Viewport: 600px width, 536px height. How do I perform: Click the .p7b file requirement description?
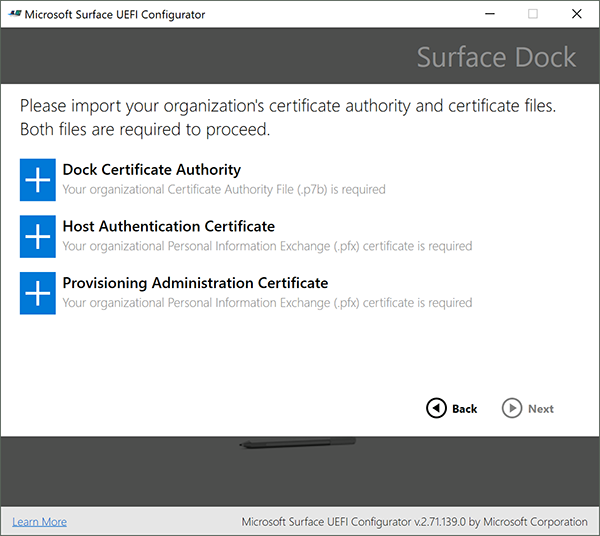click(223, 189)
